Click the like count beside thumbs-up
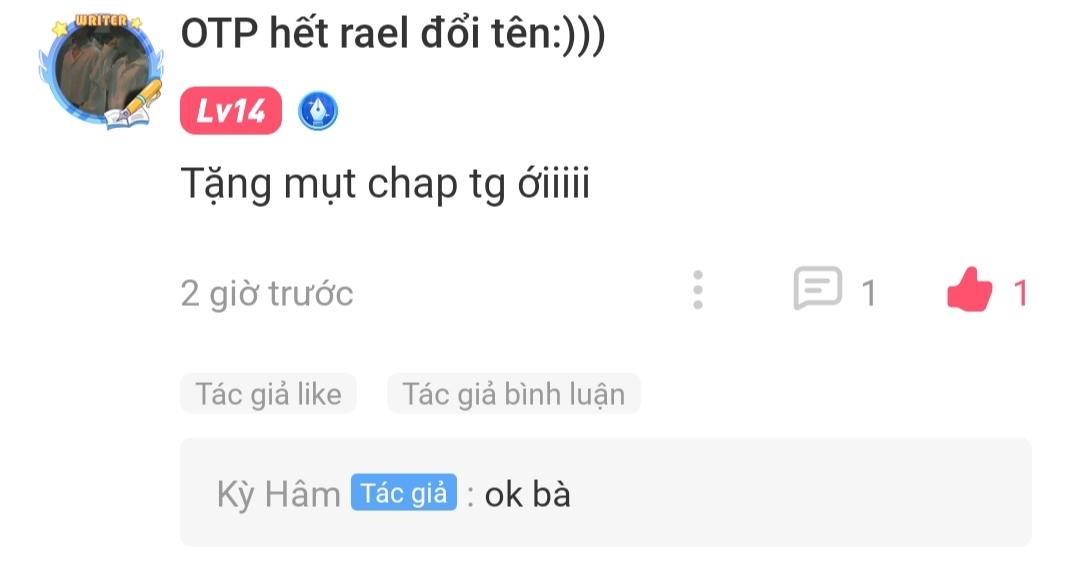 click(1021, 293)
